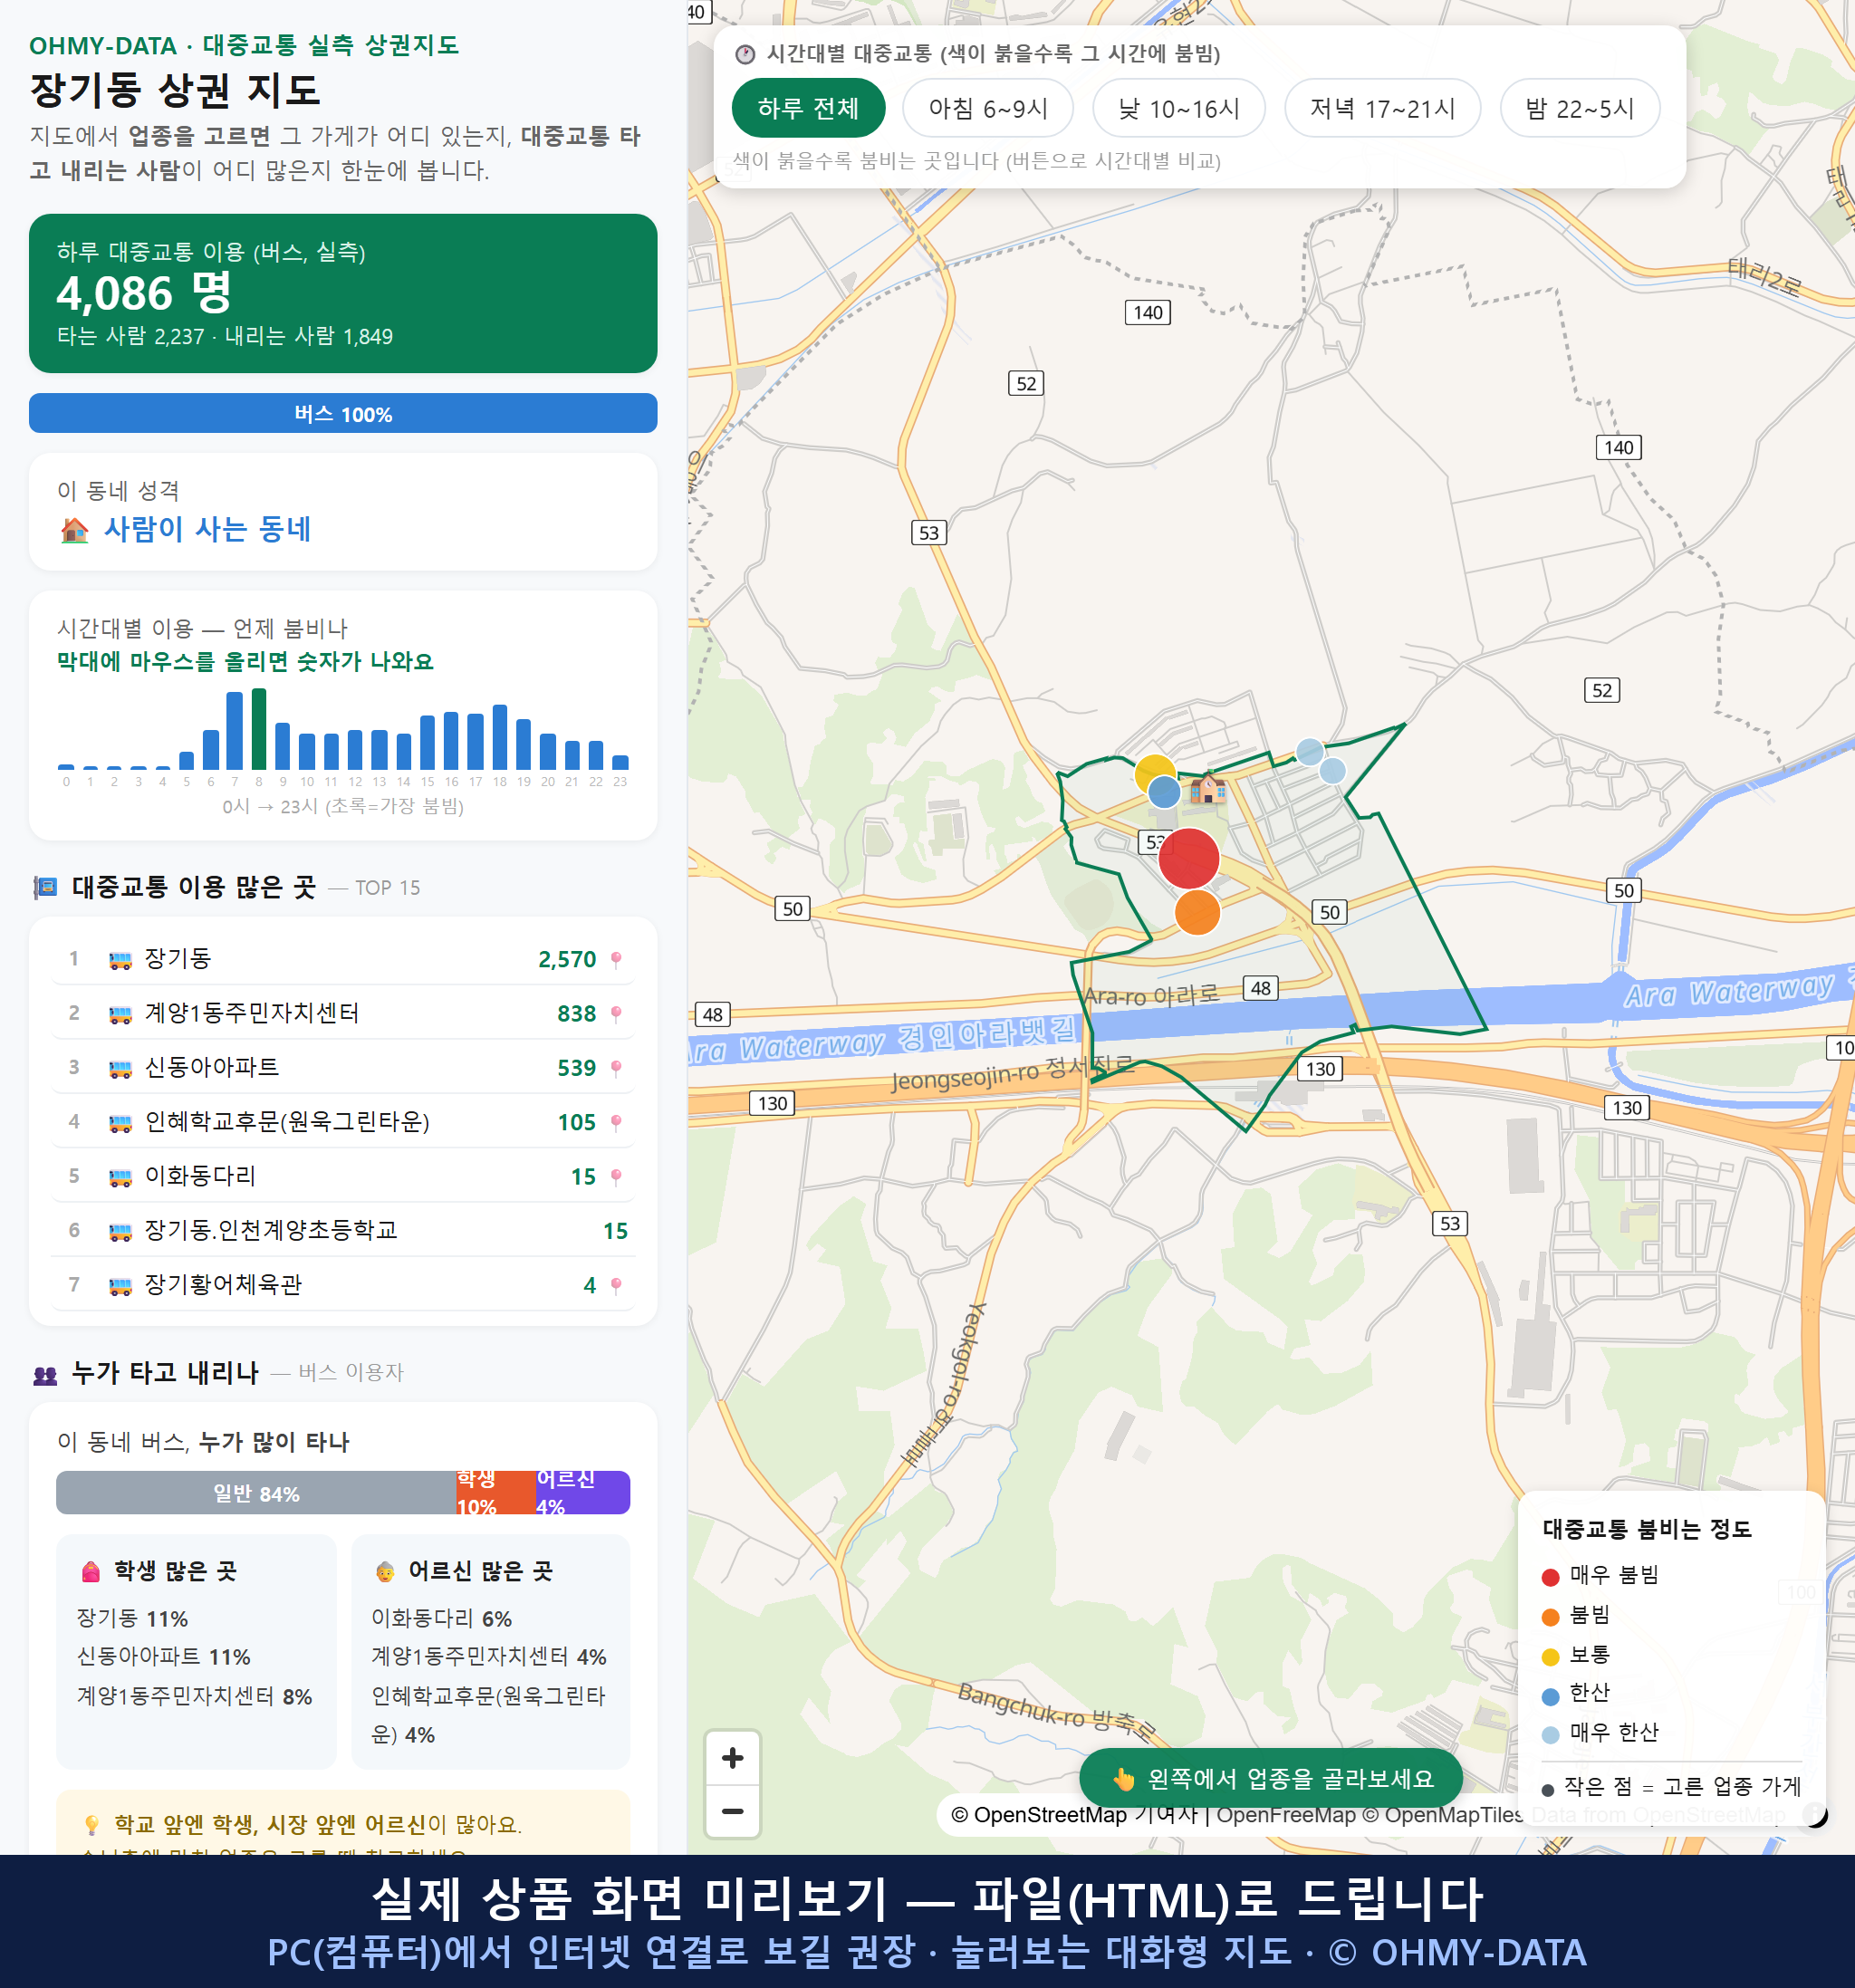The width and height of the screenshot is (1855, 1988).
Task: Click the map pin next to 2,570
Action: [616, 960]
